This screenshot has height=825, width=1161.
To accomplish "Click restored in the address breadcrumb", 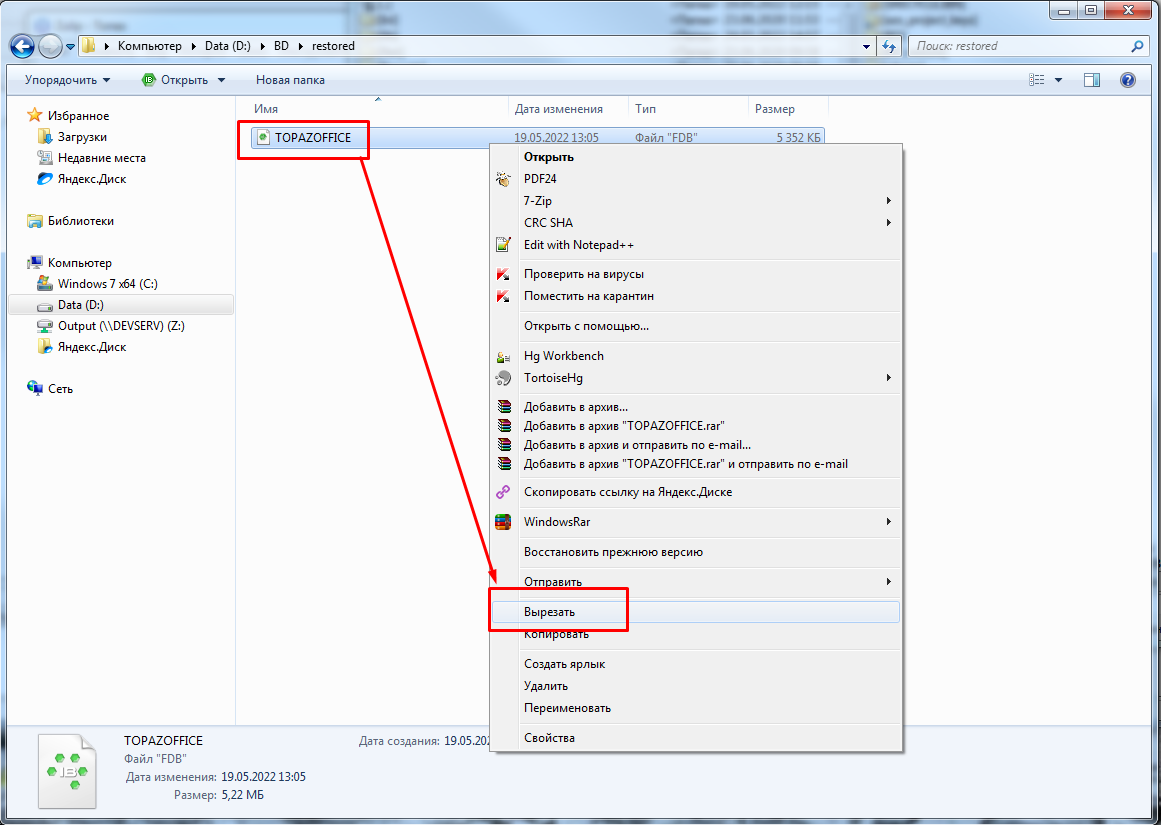I will tap(333, 46).
